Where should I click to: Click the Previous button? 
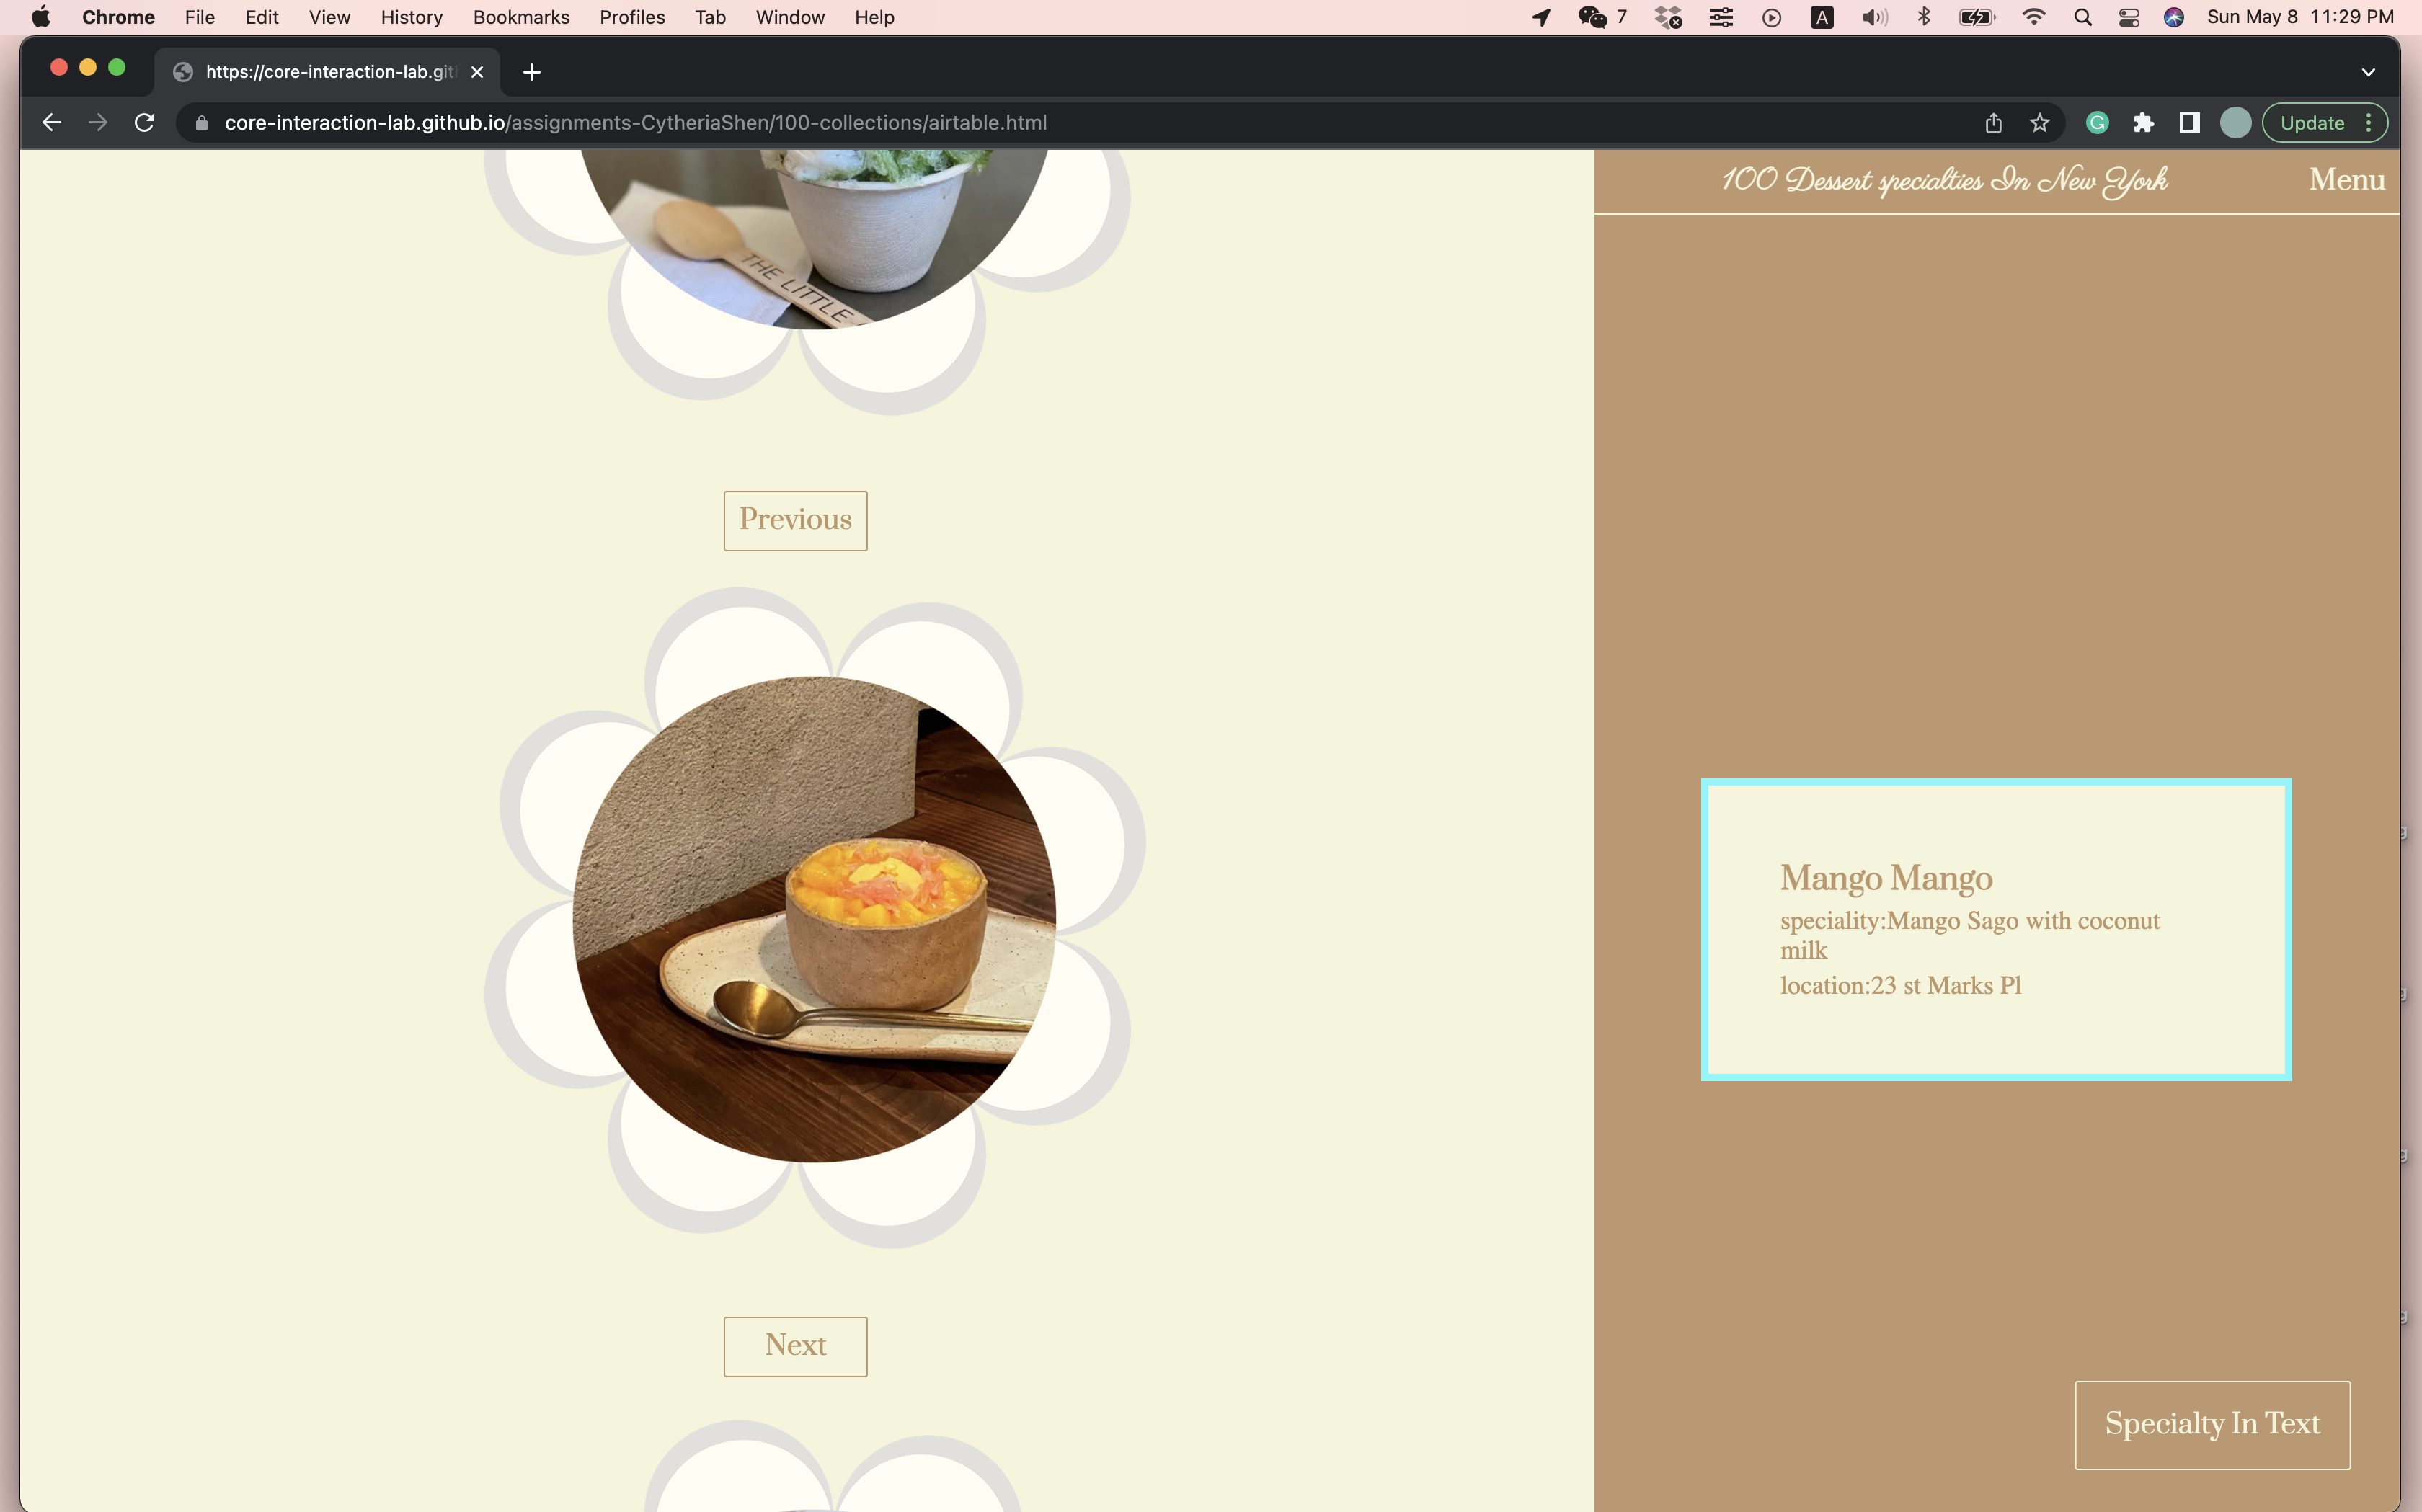pos(795,520)
